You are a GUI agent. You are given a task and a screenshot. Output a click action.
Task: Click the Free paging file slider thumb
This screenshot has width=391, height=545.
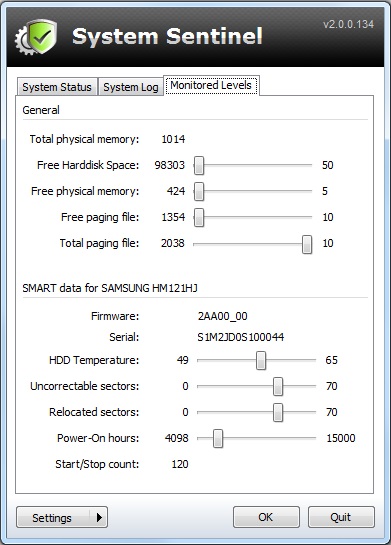(199, 217)
